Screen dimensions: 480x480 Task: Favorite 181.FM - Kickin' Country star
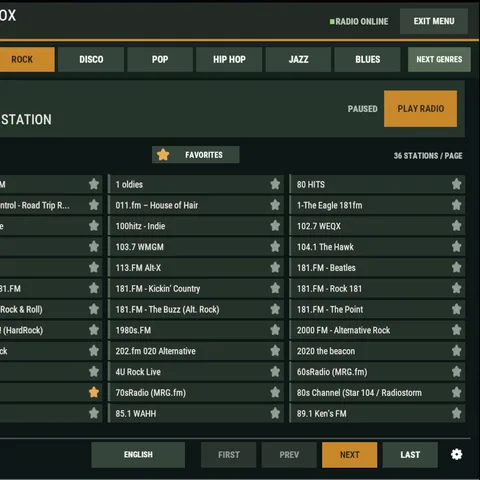[x=275, y=288]
